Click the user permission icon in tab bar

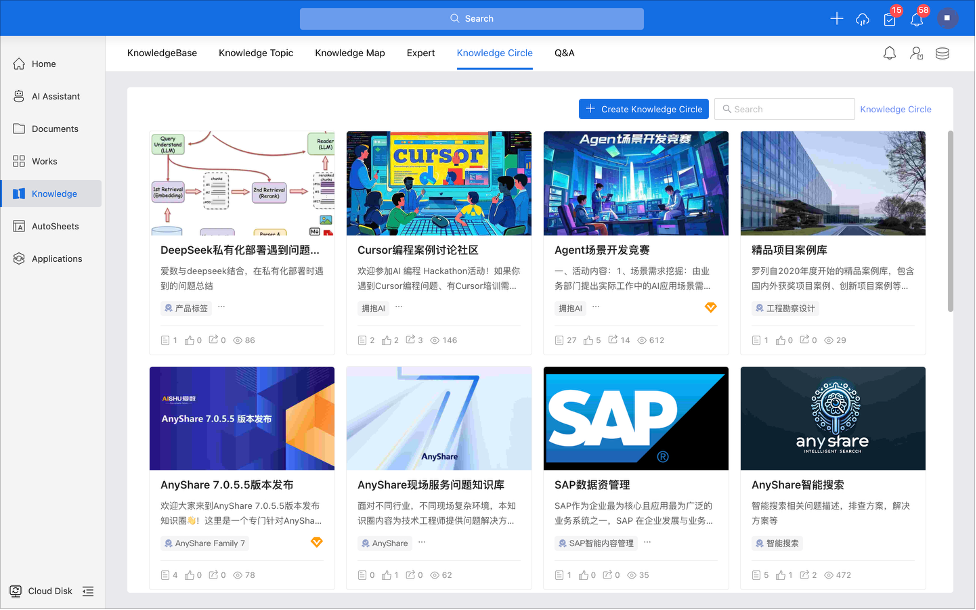[x=916, y=53]
